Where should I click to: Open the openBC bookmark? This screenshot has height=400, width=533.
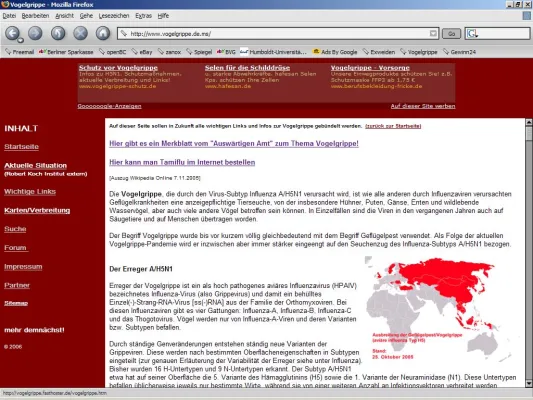(x=113, y=52)
